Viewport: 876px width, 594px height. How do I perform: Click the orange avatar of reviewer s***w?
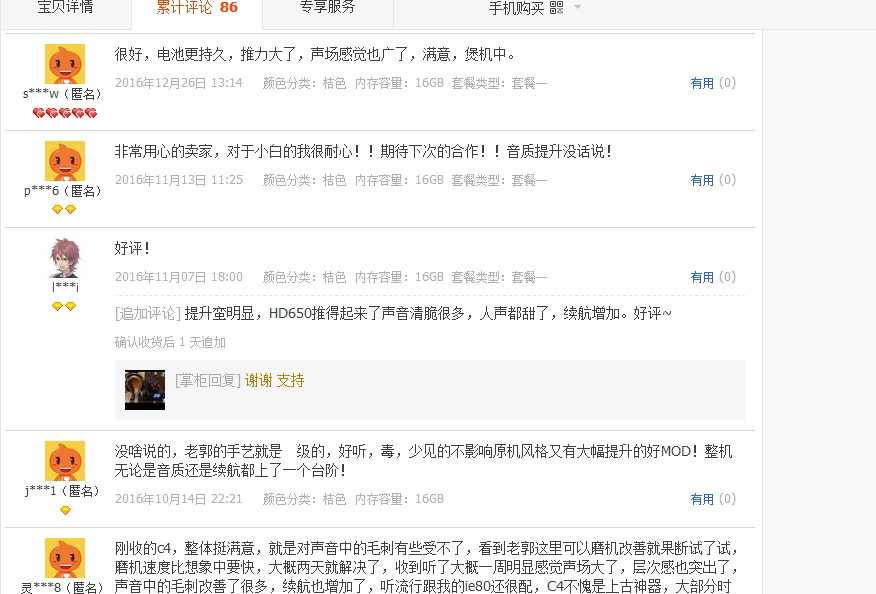tap(65, 64)
